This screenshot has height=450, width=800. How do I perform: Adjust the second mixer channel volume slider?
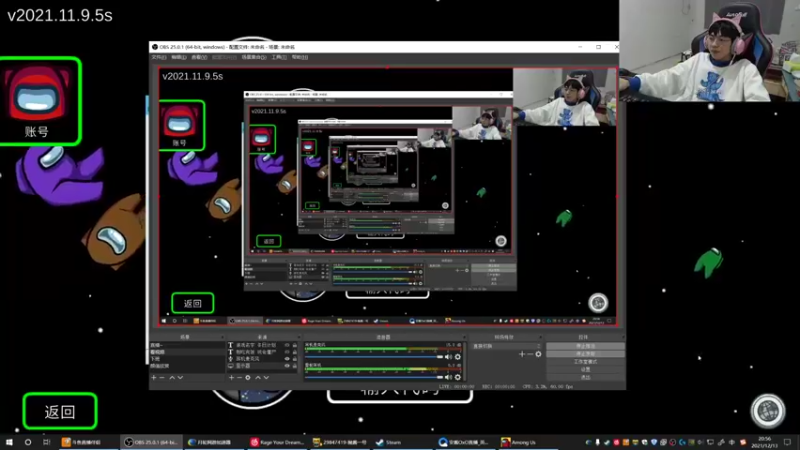(374, 377)
